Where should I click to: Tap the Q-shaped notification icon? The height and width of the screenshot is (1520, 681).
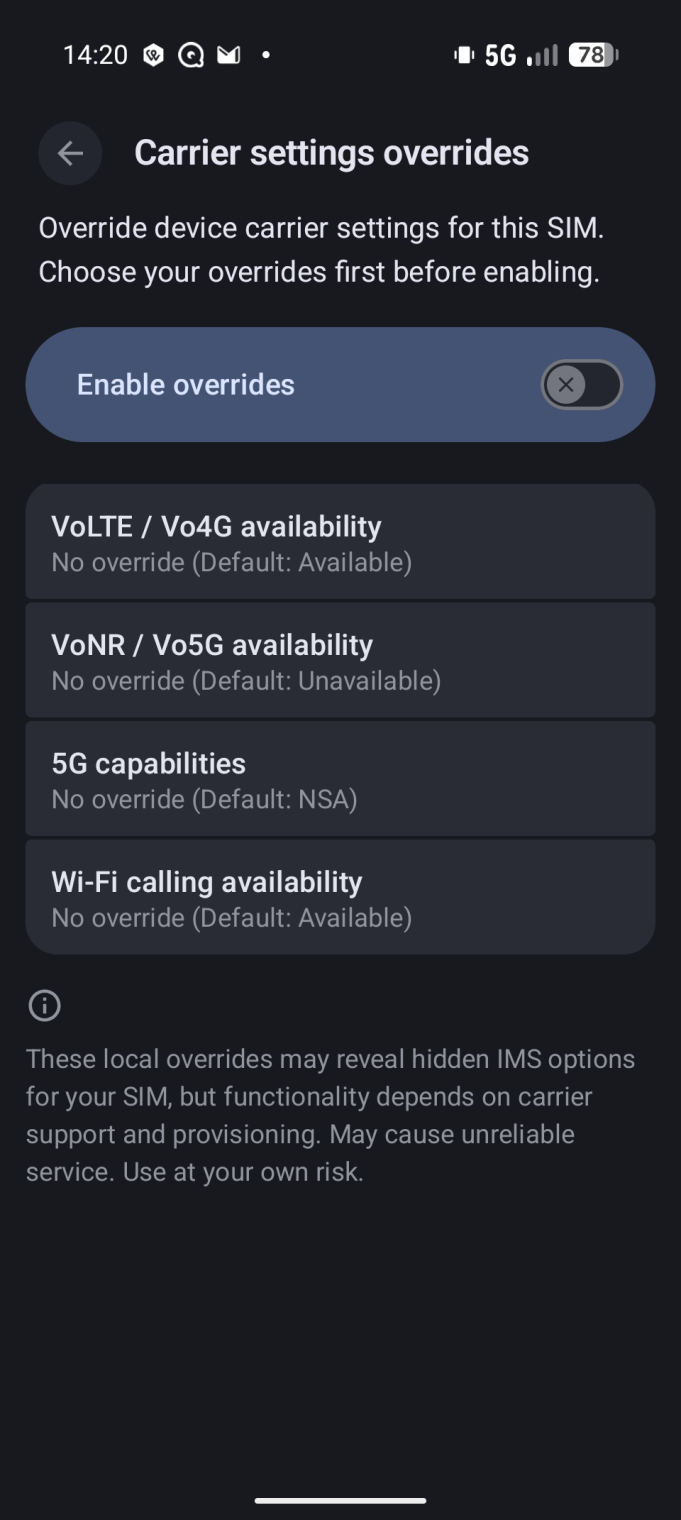[x=190, y=56]
